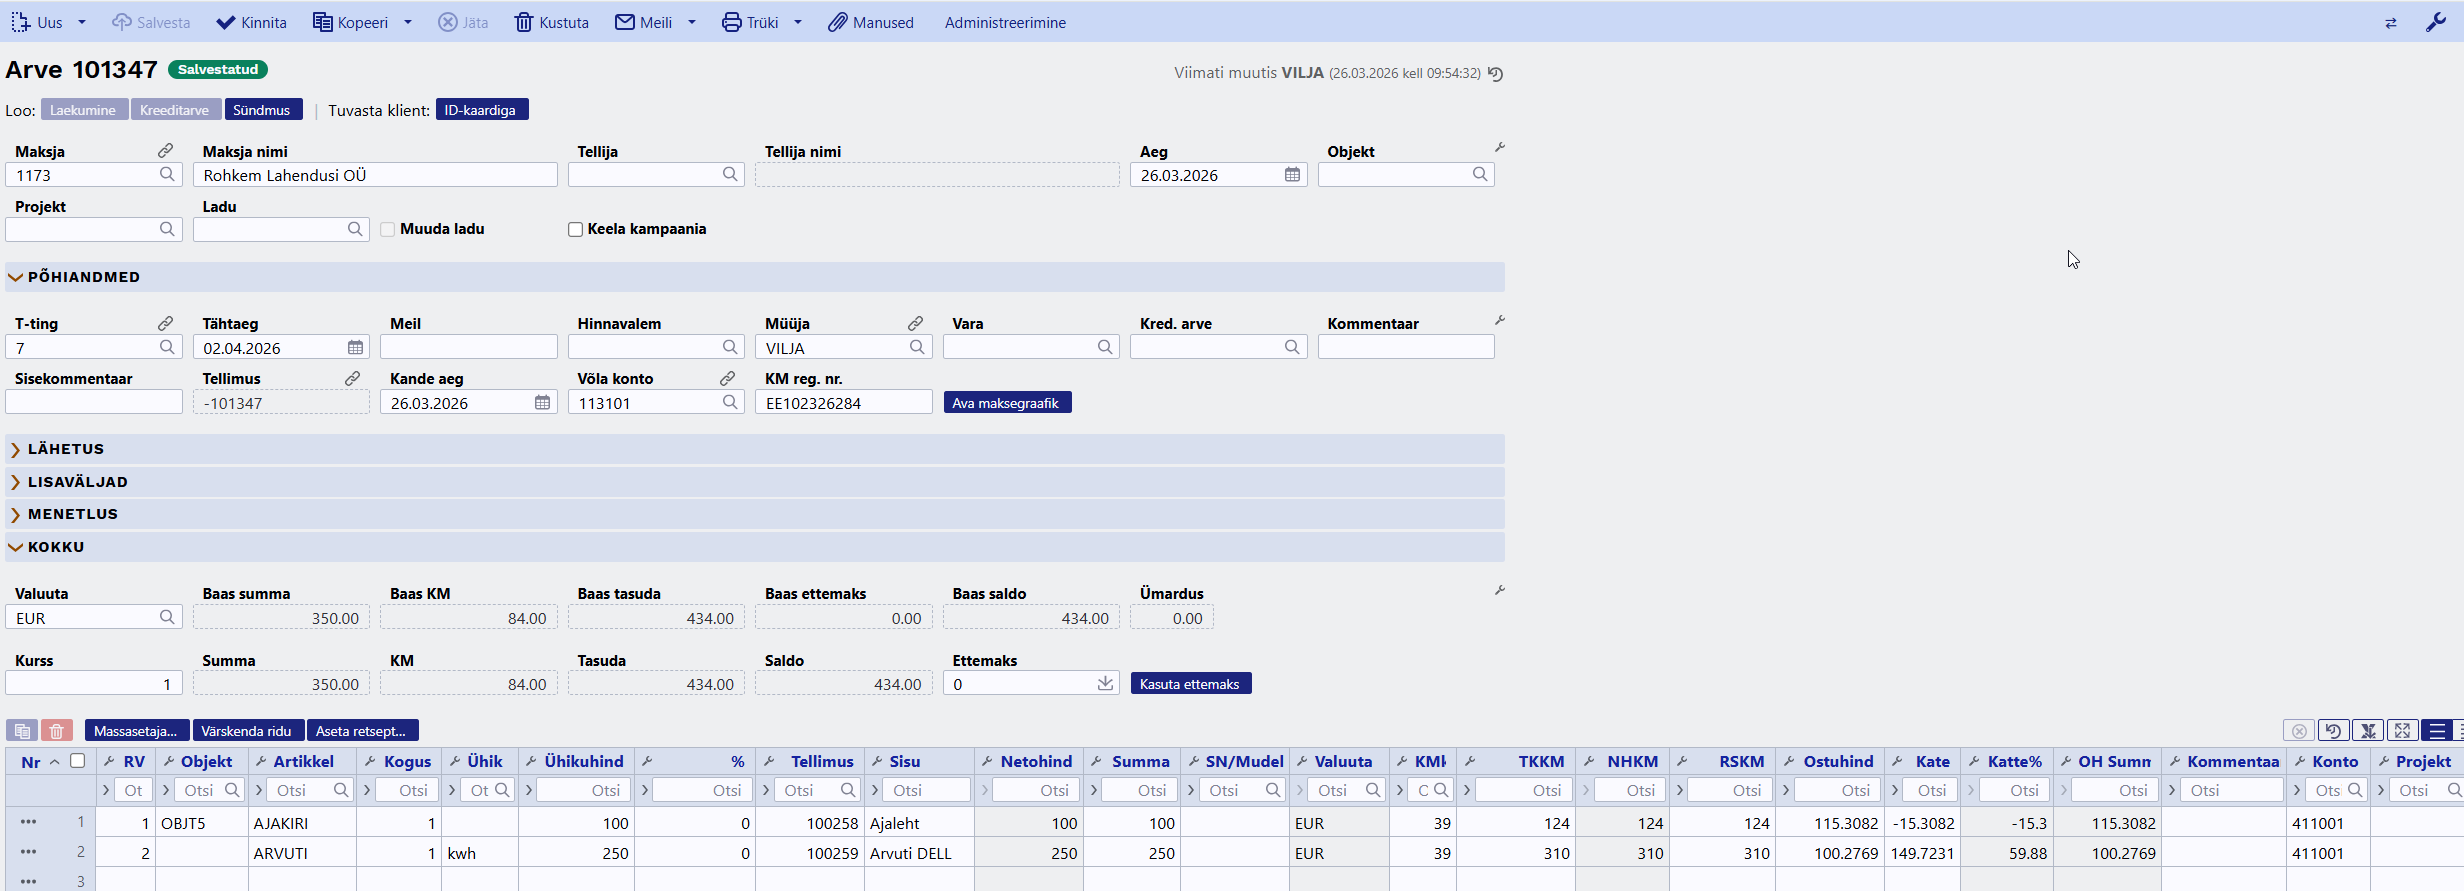
Task: Open the Trüki dropdown arrow
Action: click(798, 22)
